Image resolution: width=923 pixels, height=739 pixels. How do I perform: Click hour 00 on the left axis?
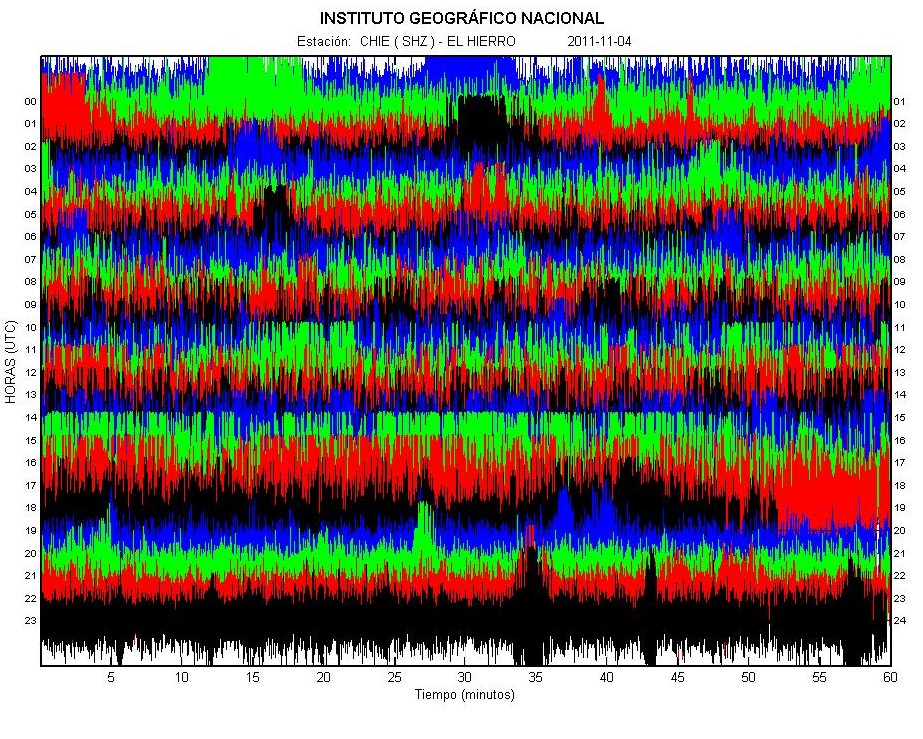click(x=31, y=102)
